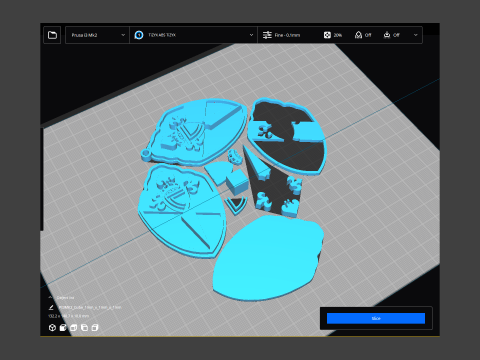
Task: Collapse the Object list chevron
Action: 50,297
